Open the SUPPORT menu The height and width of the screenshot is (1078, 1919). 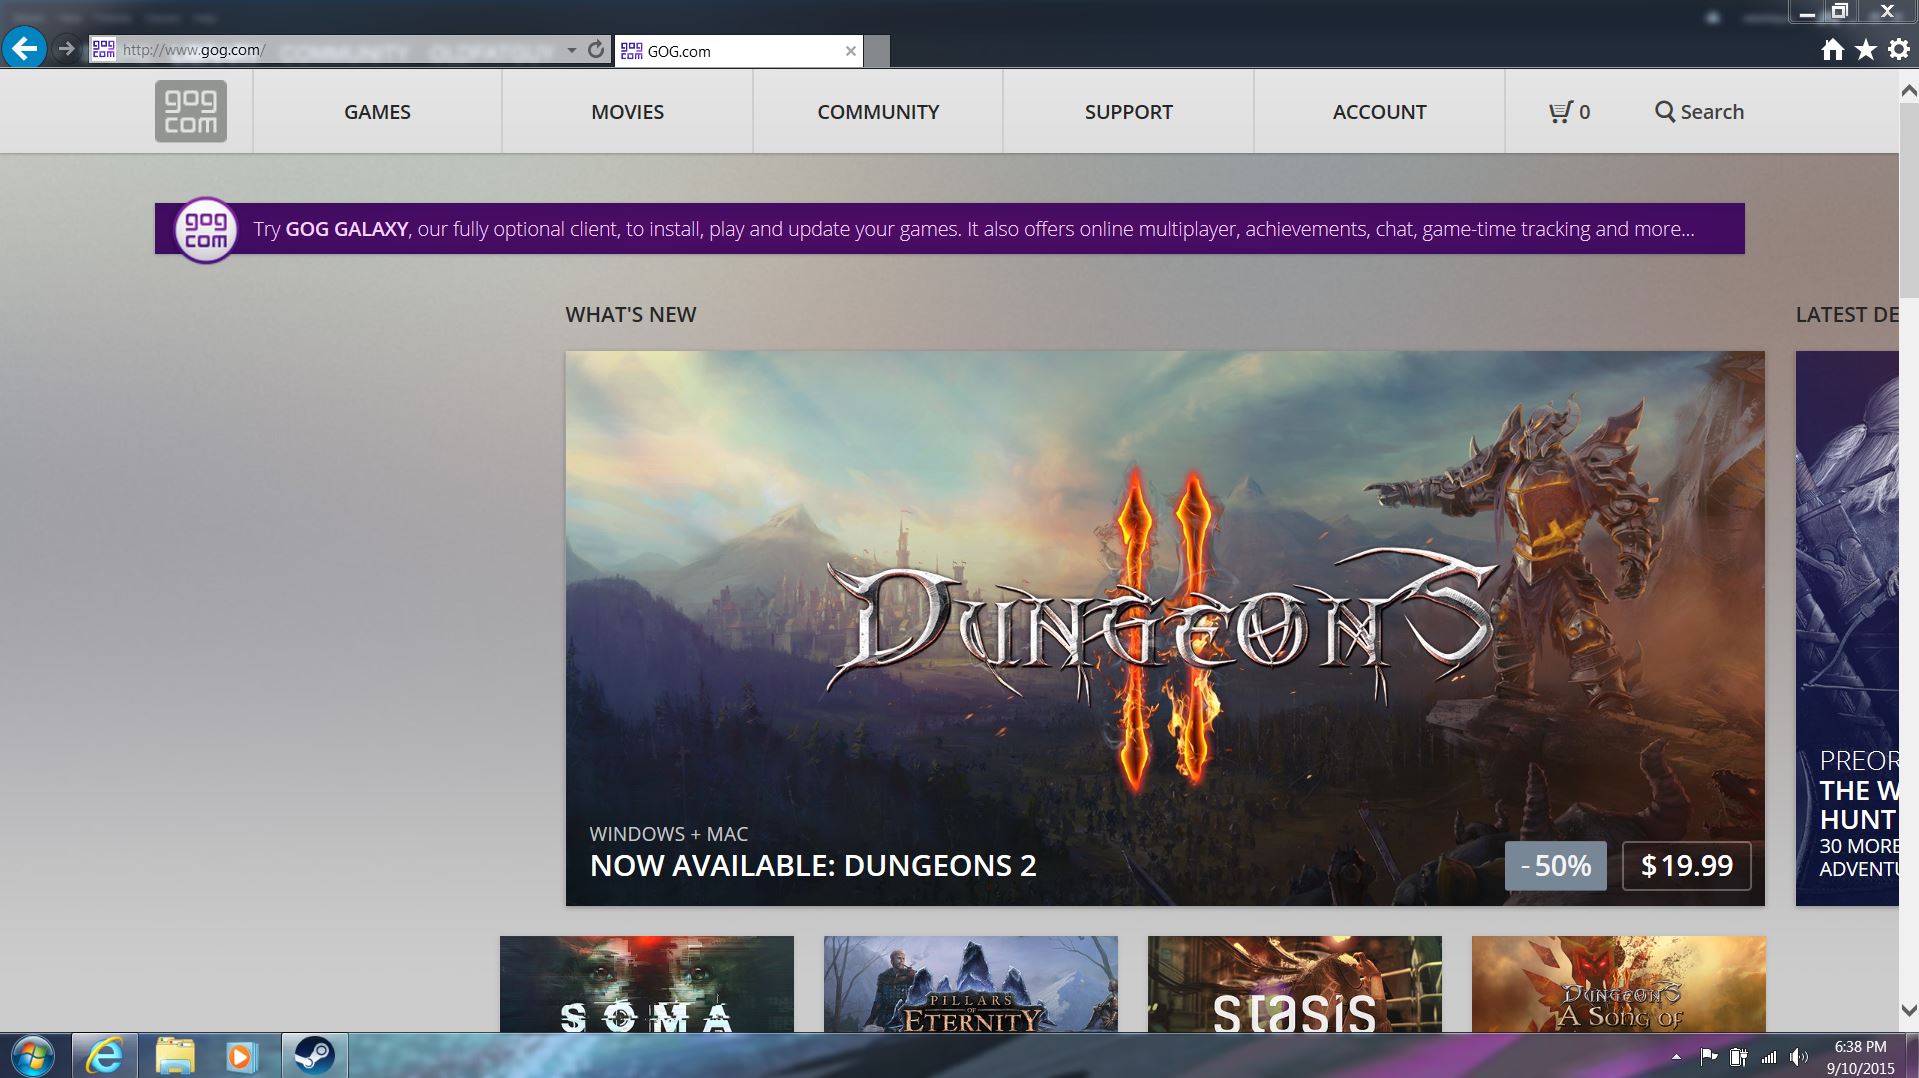pyautogui.click(x=1128, y=112)
